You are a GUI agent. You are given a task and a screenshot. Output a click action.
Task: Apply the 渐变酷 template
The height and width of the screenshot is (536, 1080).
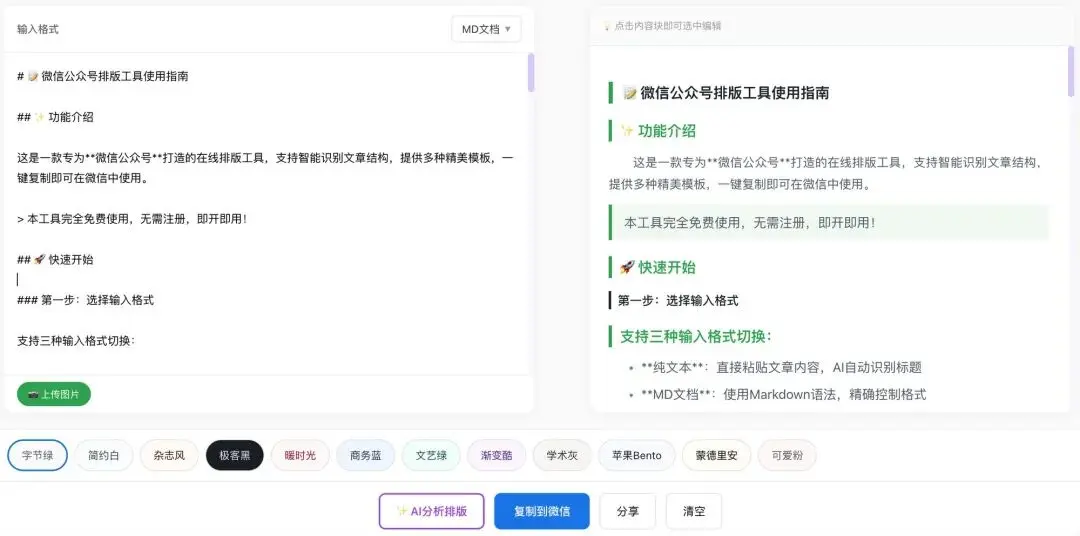coord(497,455)
